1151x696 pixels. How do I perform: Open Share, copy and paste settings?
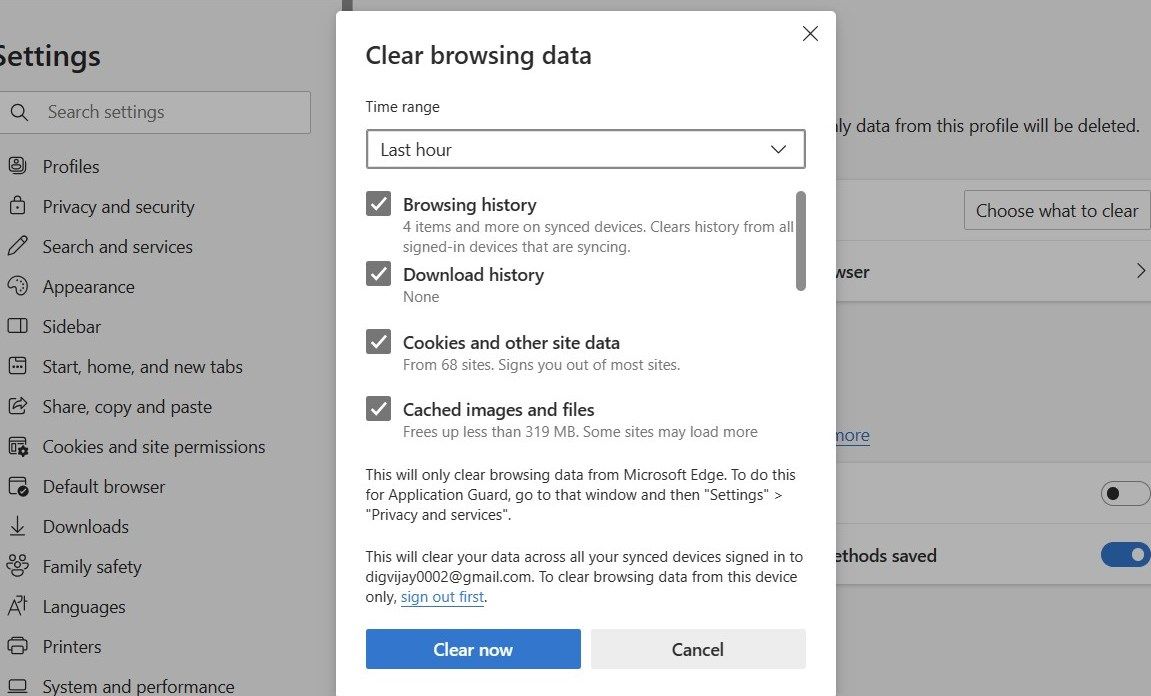127,406
